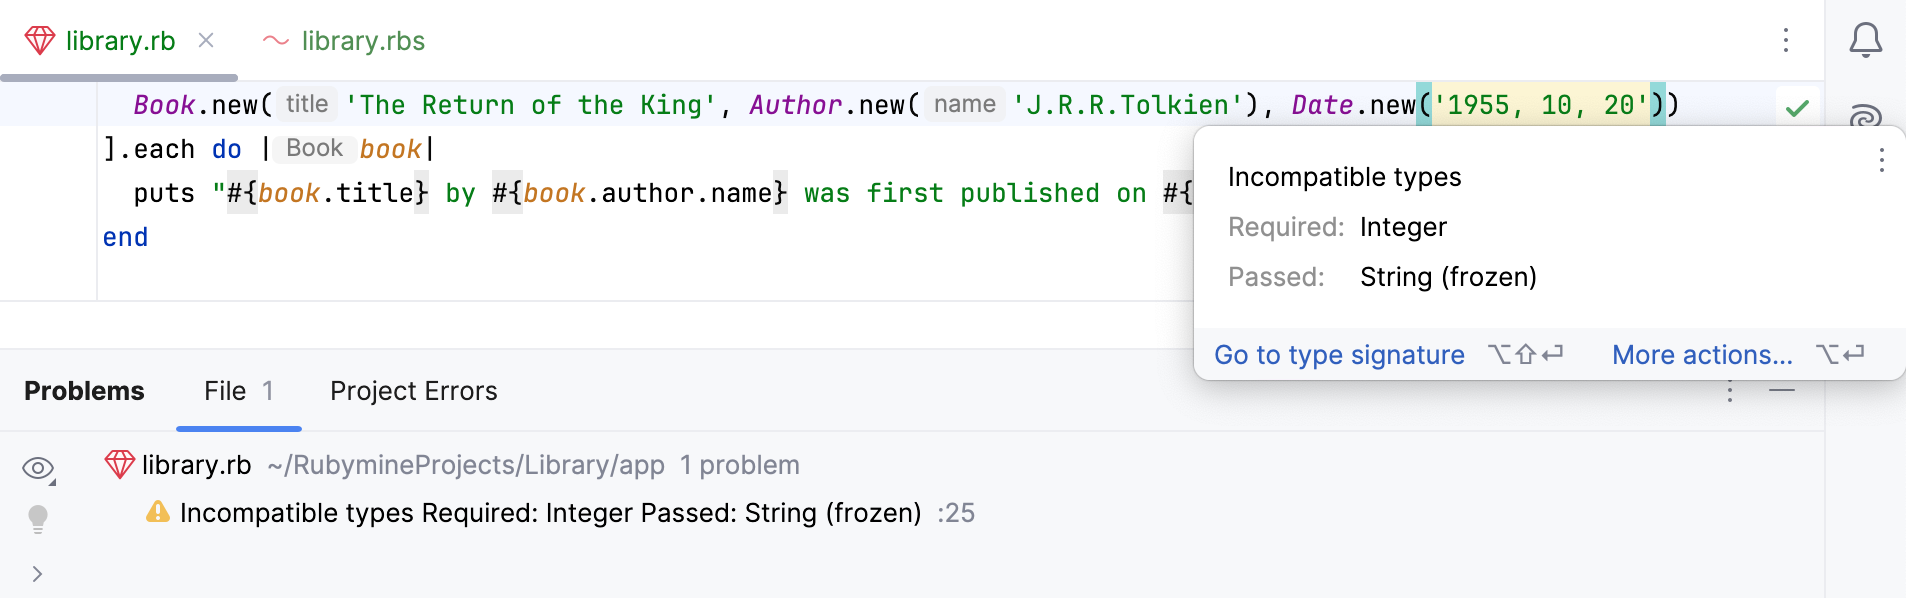This screenshot has width=1906, height=598.
Task: Open the editor tabs three-dot menu
Action: point(1785,40)
